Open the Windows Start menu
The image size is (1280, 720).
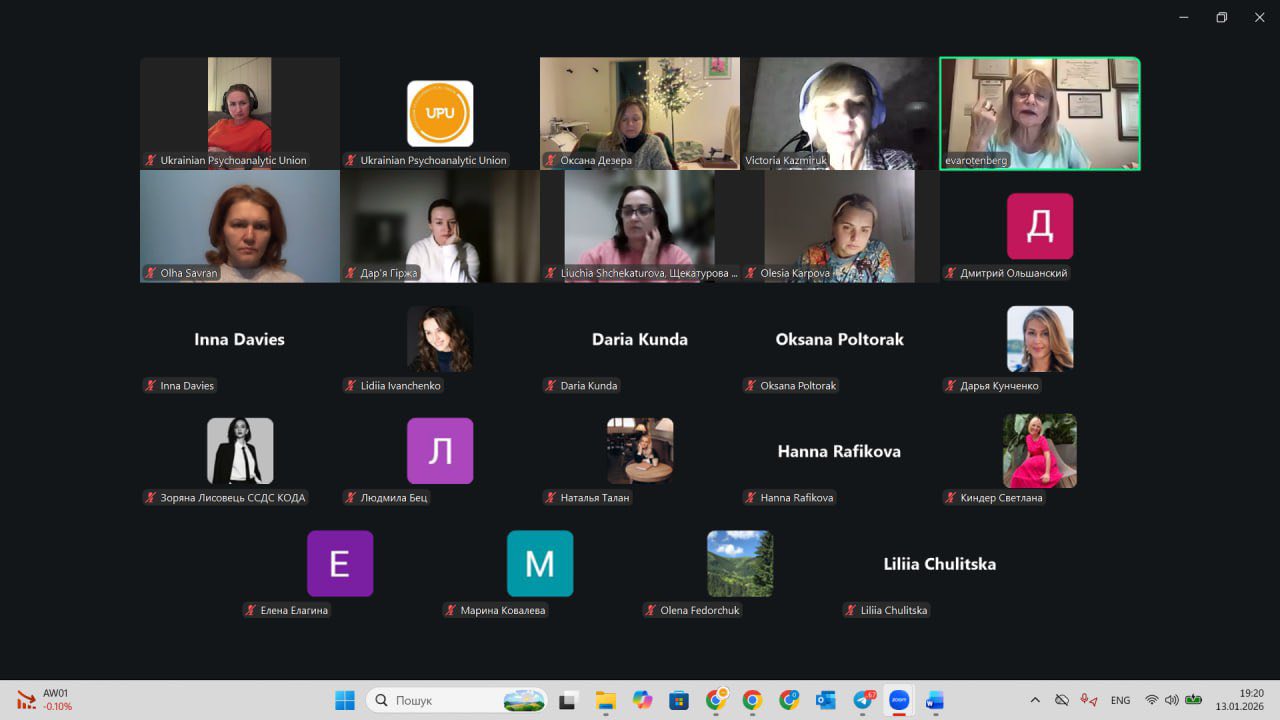345,700
